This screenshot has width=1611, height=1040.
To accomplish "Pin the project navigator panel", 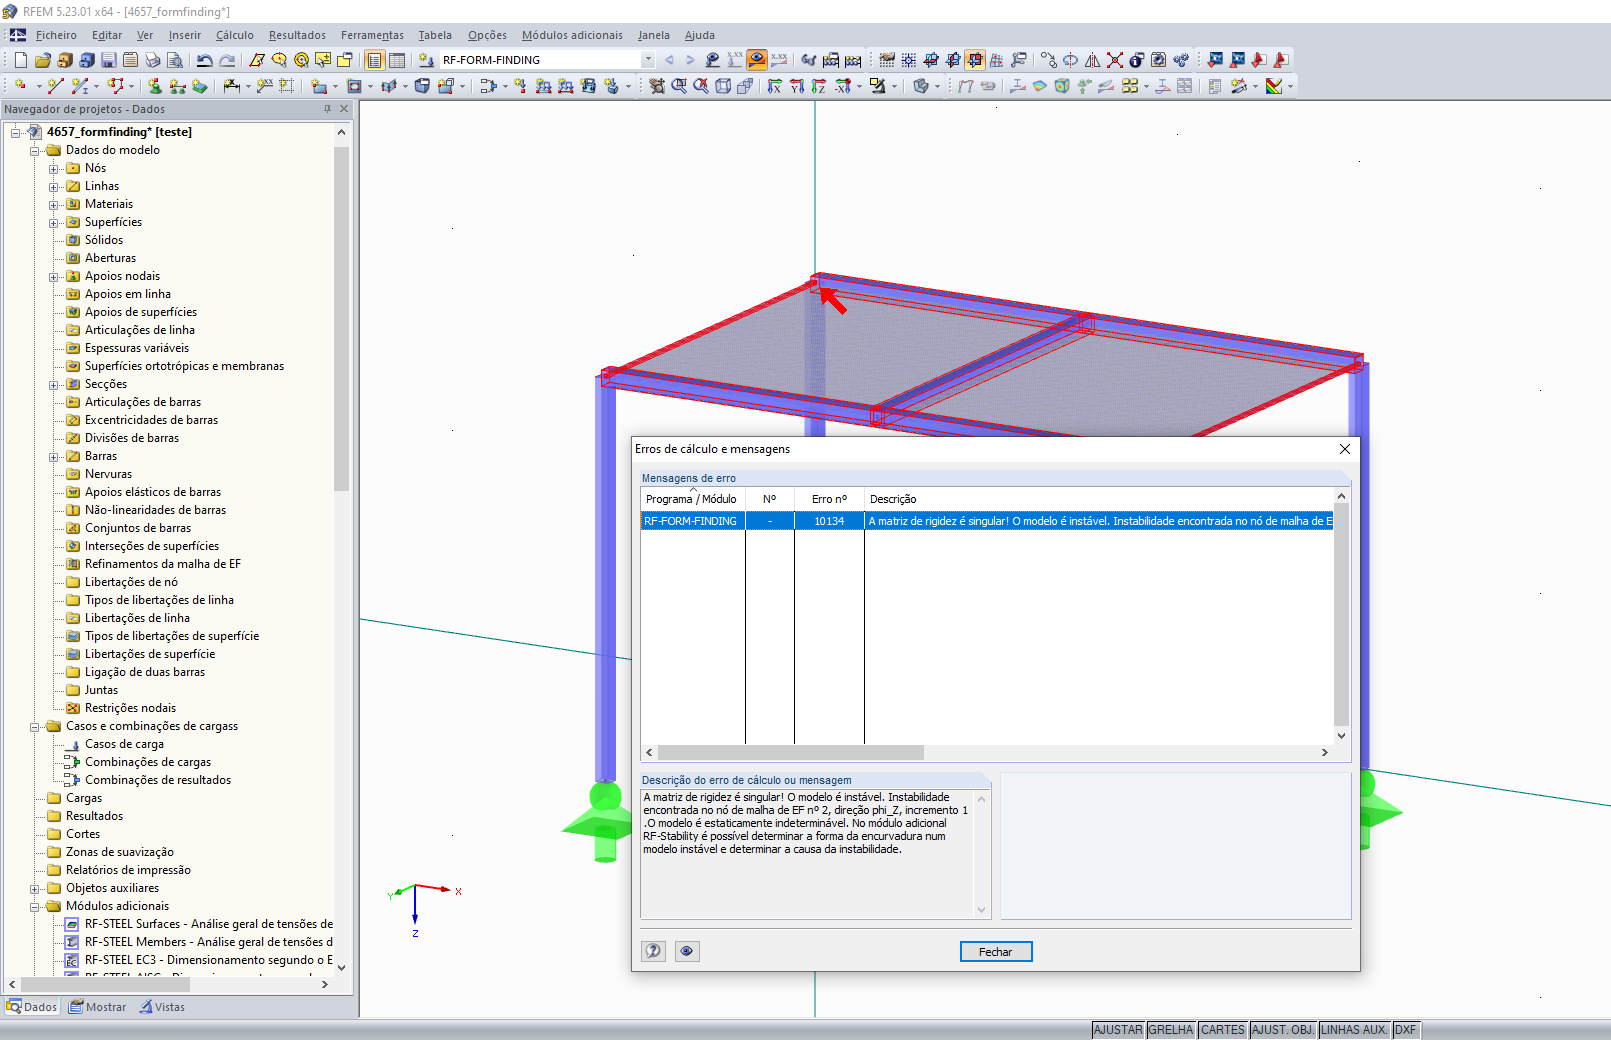I will [327, 109].
